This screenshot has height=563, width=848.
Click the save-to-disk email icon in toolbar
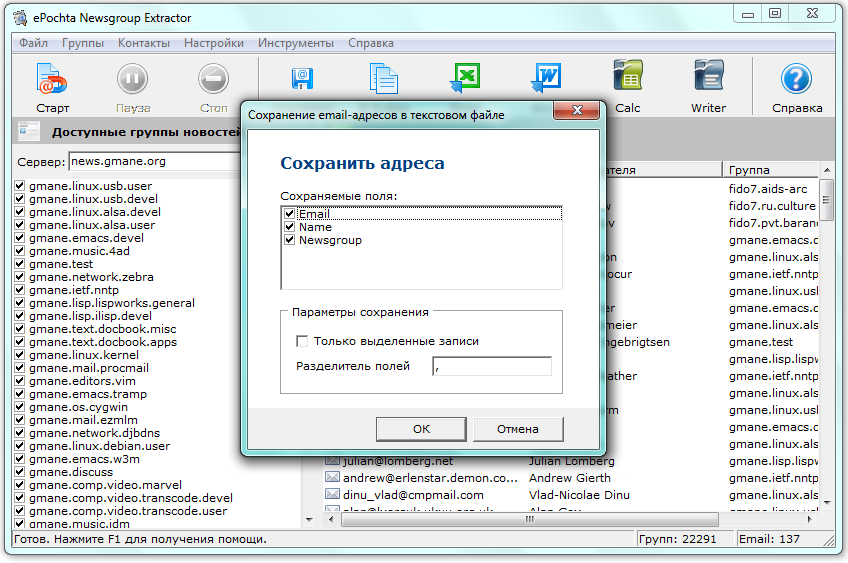(302, 79)
